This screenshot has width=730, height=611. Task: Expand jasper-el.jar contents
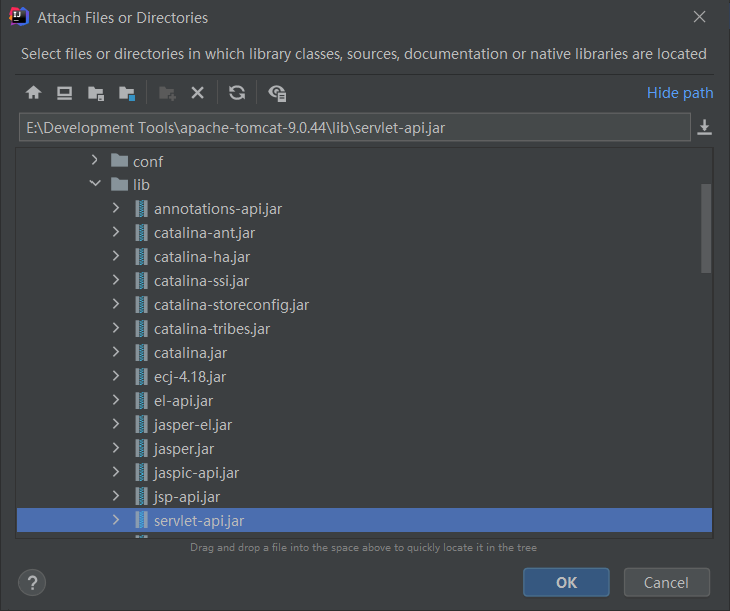click(116, 423)
